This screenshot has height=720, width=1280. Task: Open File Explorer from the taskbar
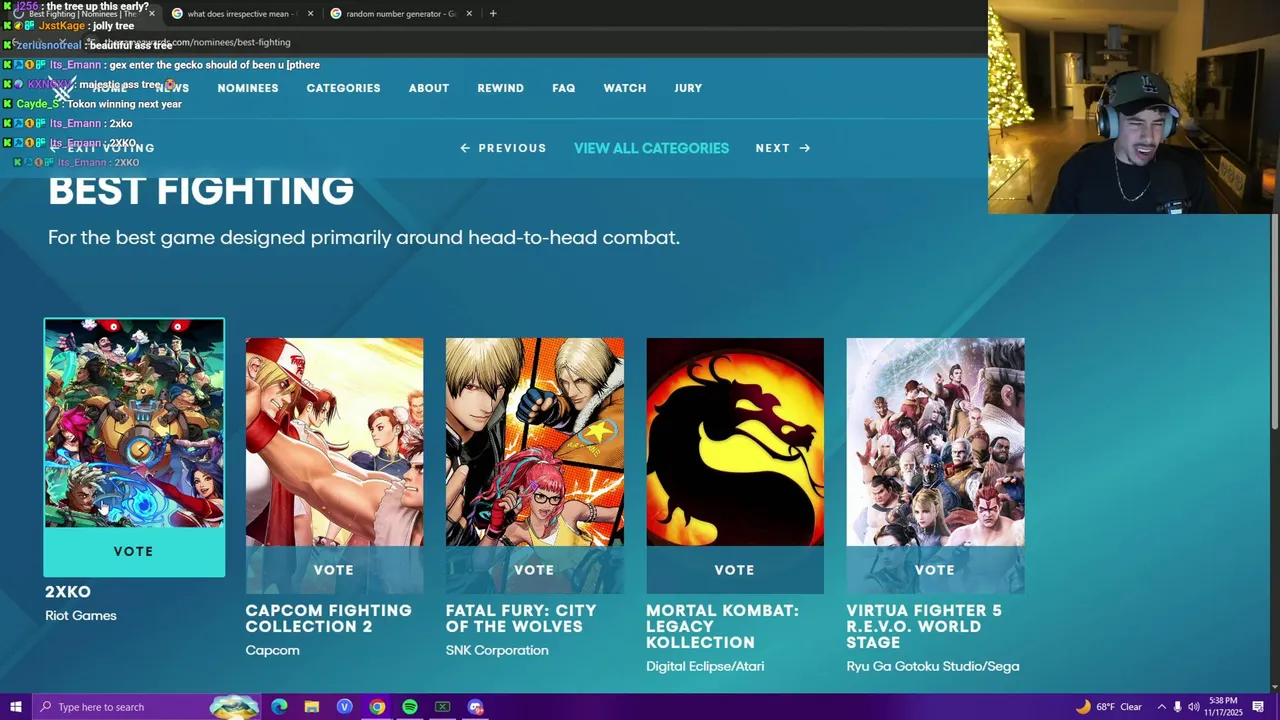pos(312,707)
